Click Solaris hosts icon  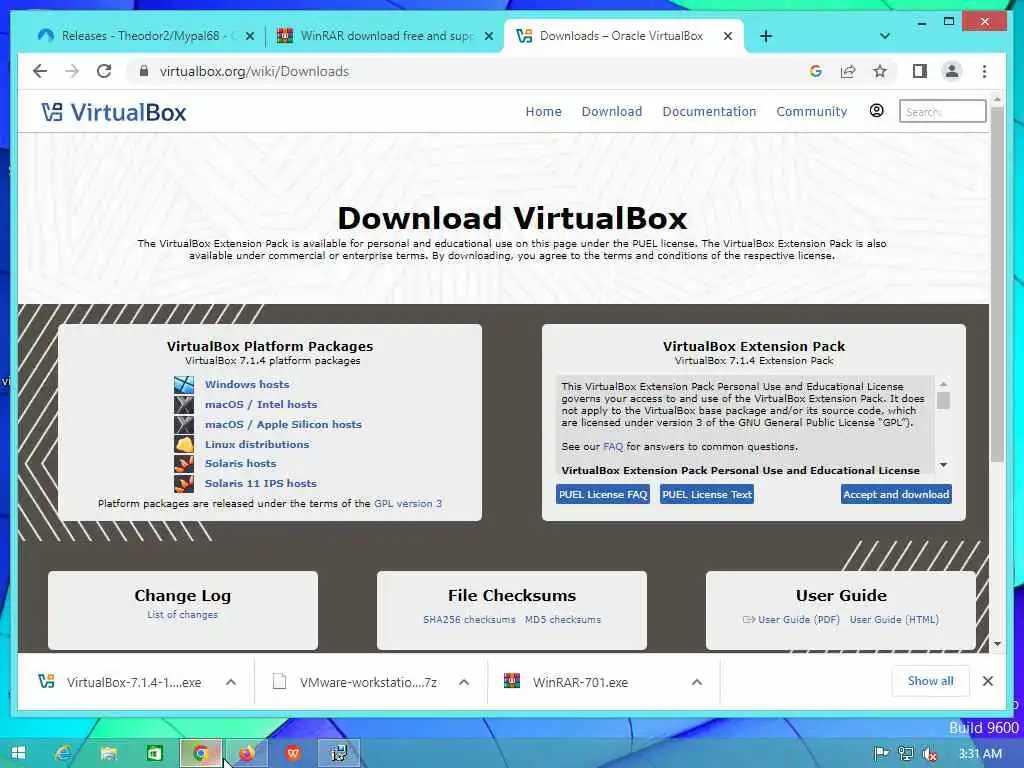(x=184, y=464)
